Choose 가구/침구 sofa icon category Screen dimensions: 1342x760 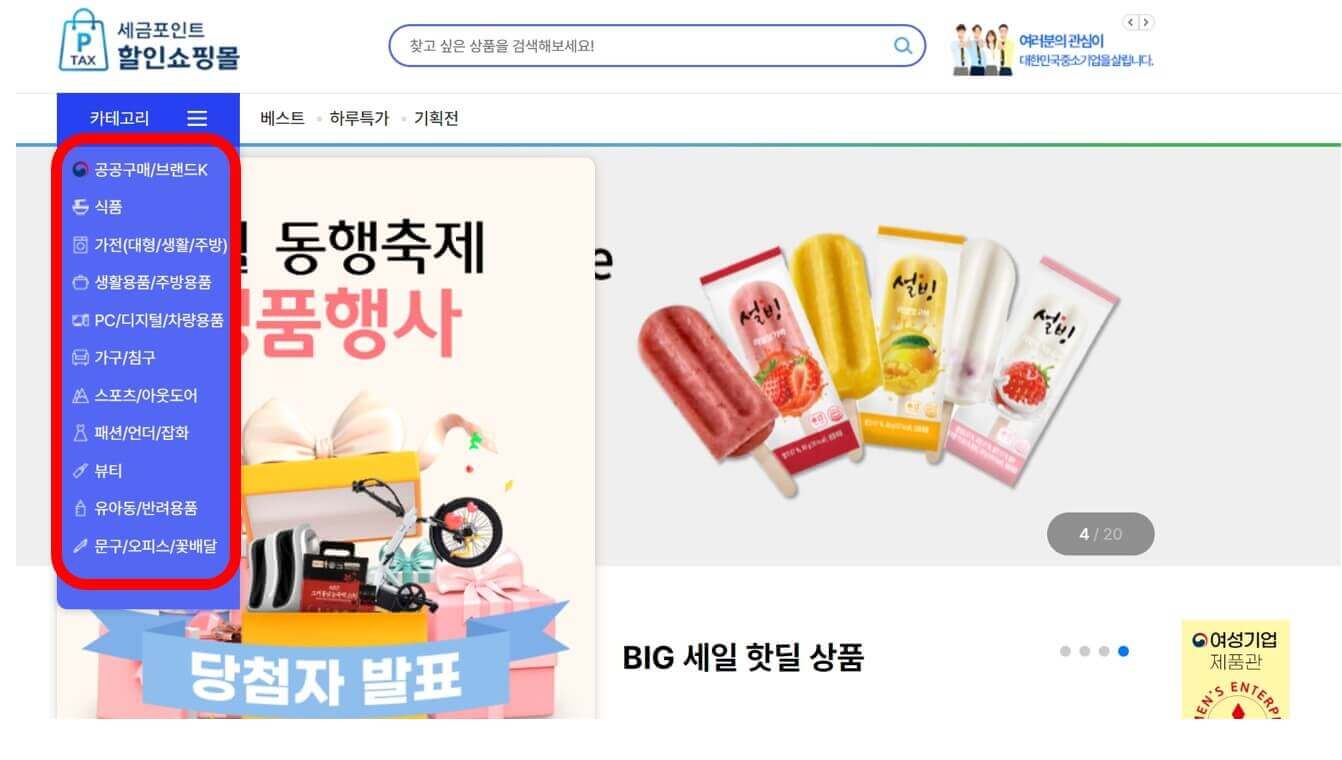tap(114, 358)
